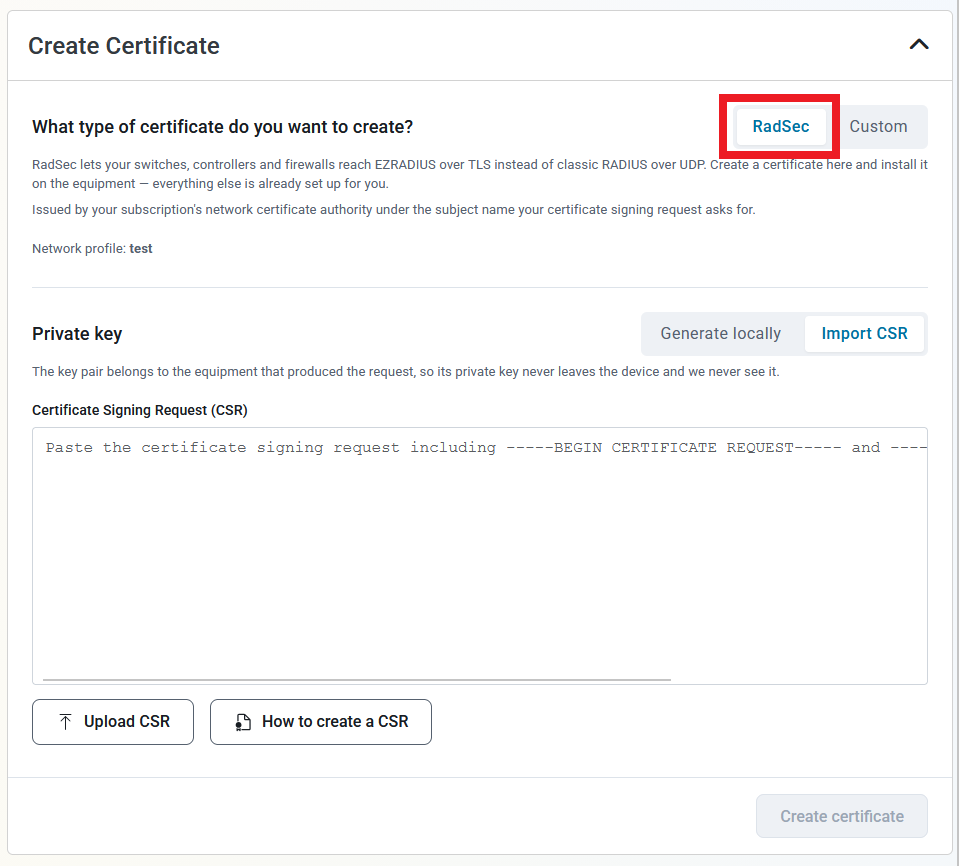Switch certificate type to Custom
This screenshot has height=866, width=959.
point(878,127)
